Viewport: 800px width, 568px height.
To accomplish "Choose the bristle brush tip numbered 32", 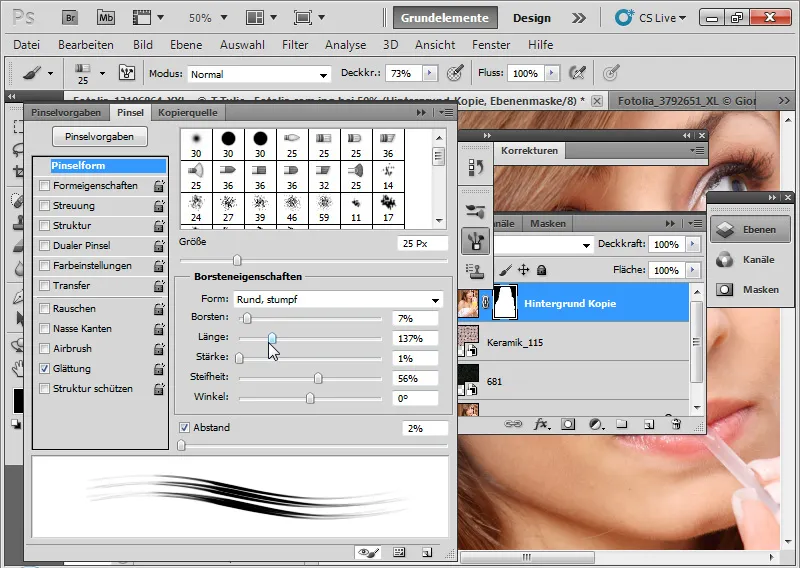I will pyautogui.click(x=324, y=177).
